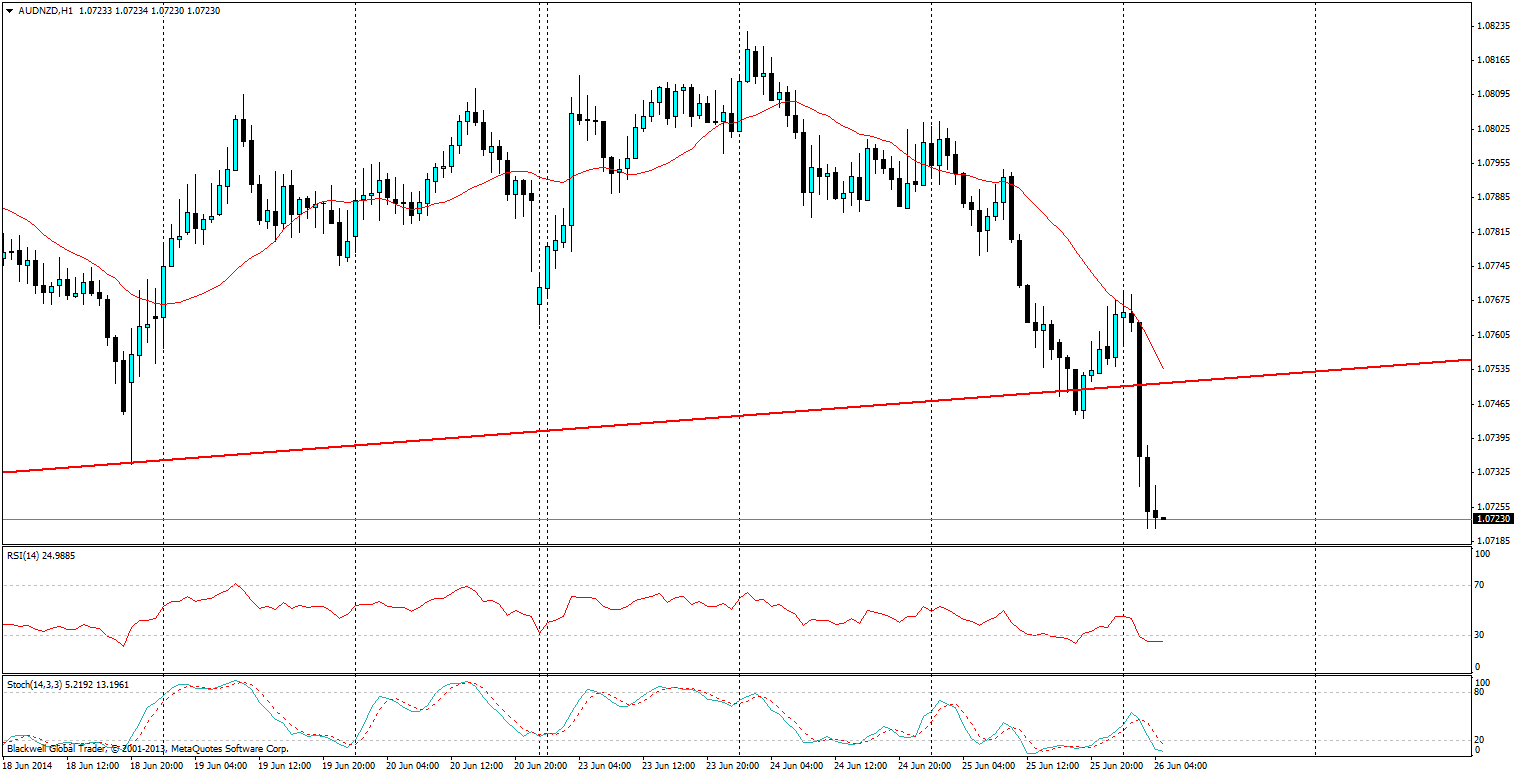Viewport: 1514px width, 774px height.
Task: Click the current price tag 1.07230
Action: tap(1493, 519)
